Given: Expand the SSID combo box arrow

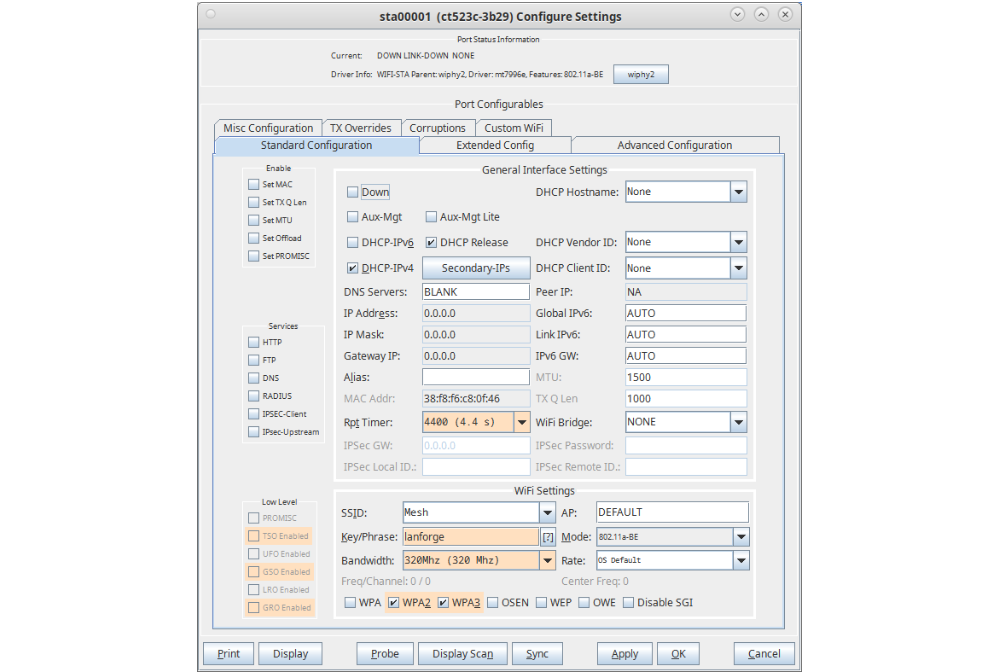Looking at the screenshot, I should pos(547,512).
